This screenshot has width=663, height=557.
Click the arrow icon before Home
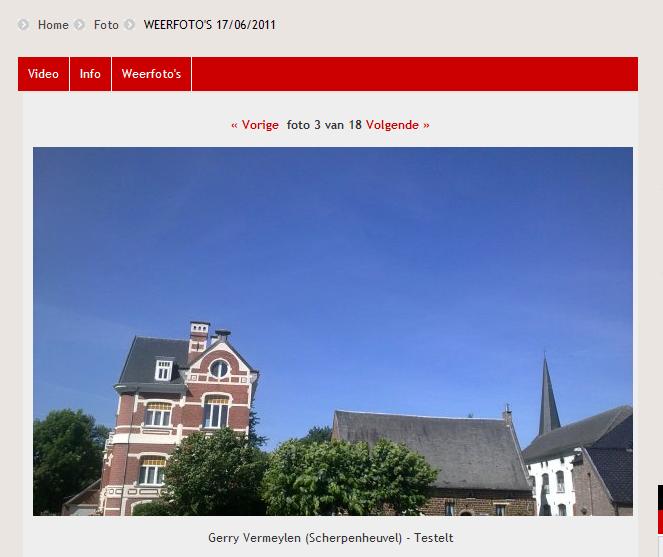pos(23,25)
